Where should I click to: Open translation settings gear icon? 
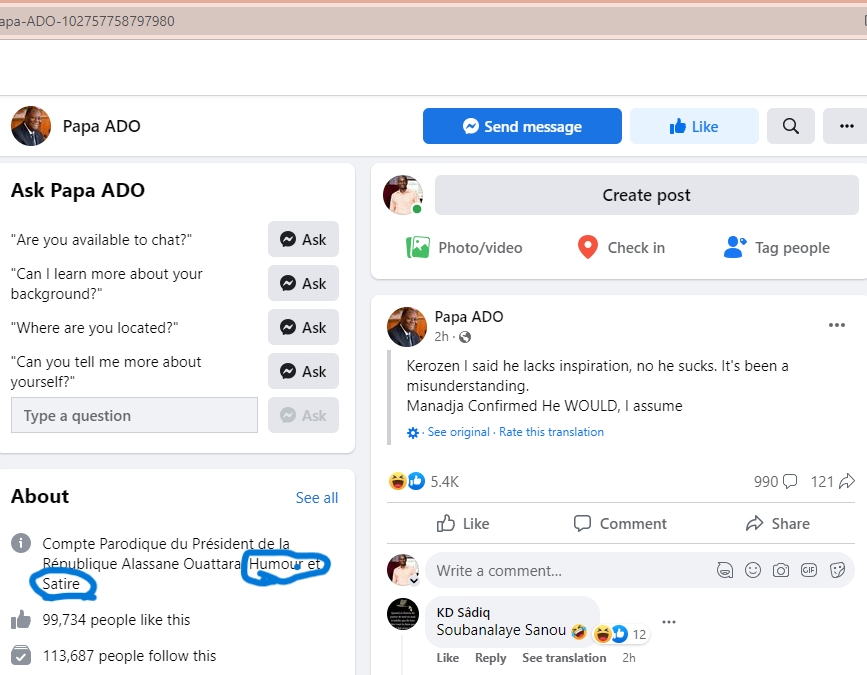pos(413,433)
